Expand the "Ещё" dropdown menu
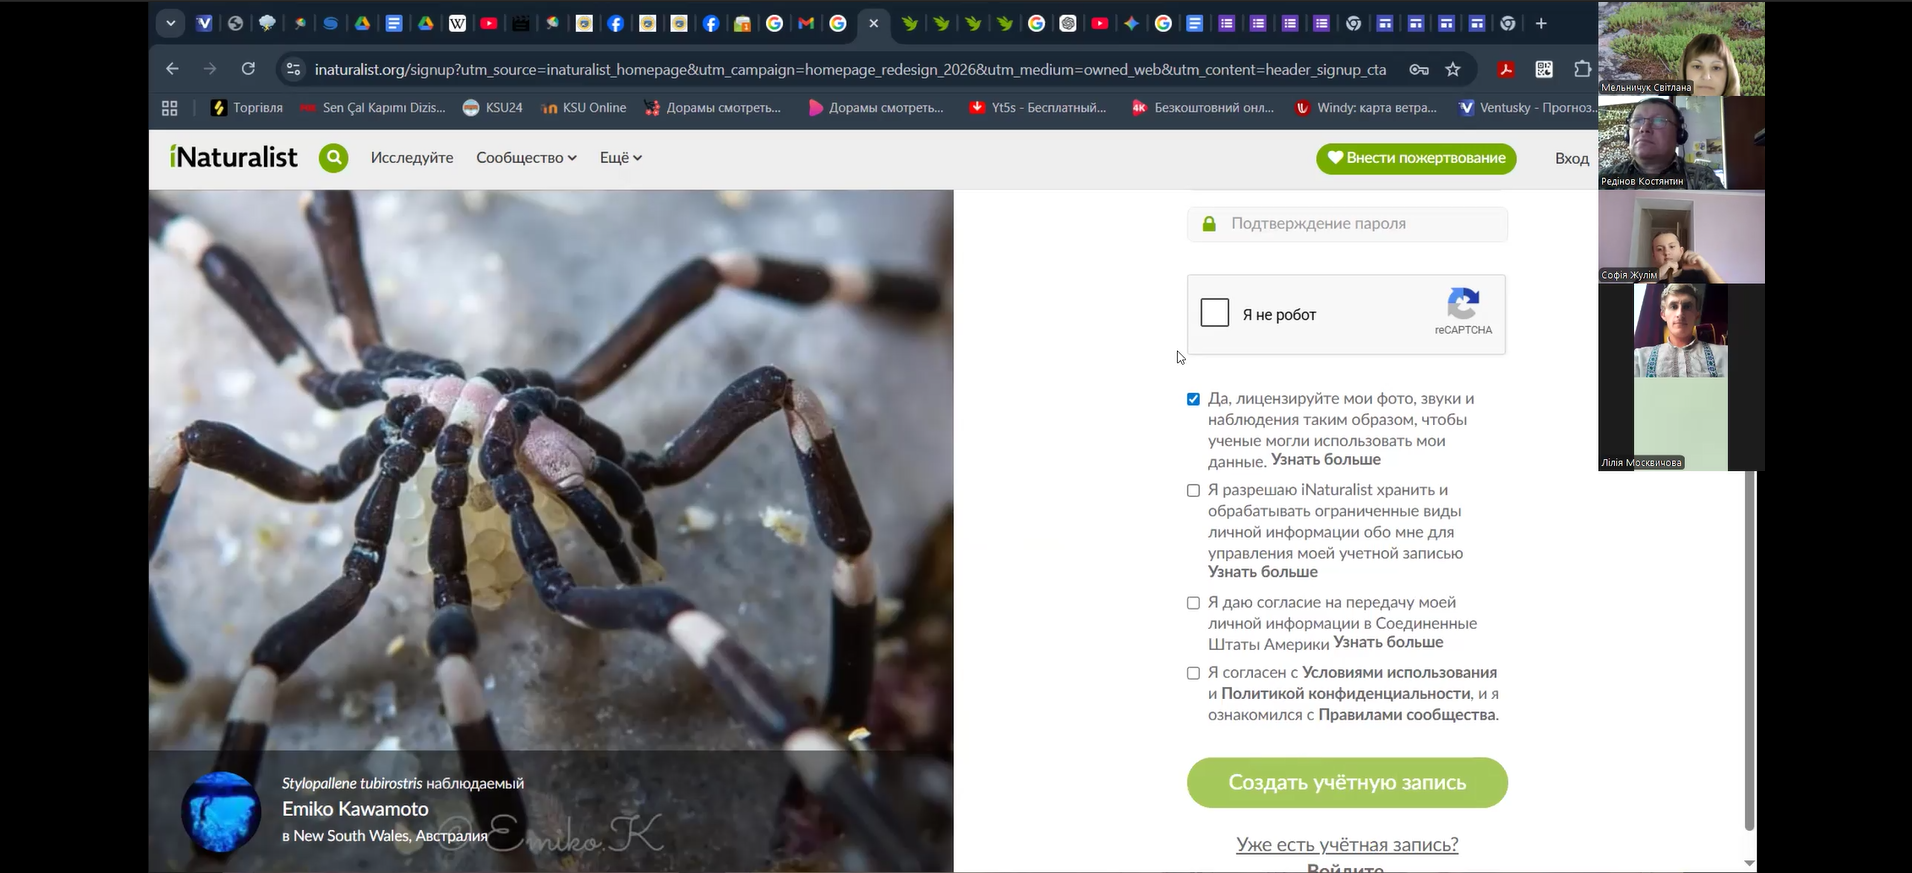Viewport: 1912px width, 873px height. (620, 158)
